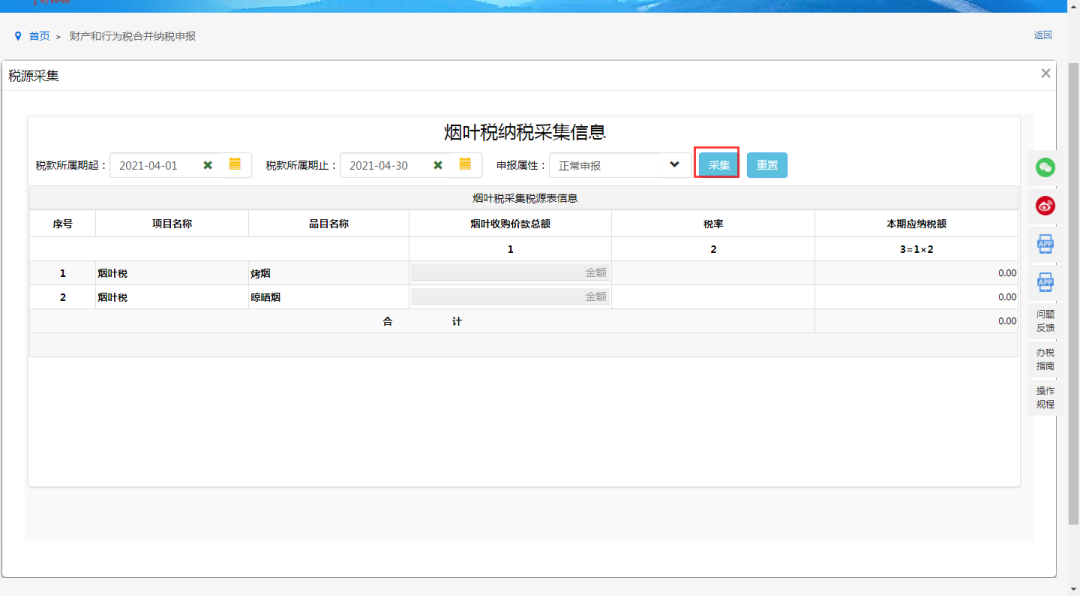Open 操作规程 in the side panel
Screen dimensions: 1080x596
tap(1045, 398)
